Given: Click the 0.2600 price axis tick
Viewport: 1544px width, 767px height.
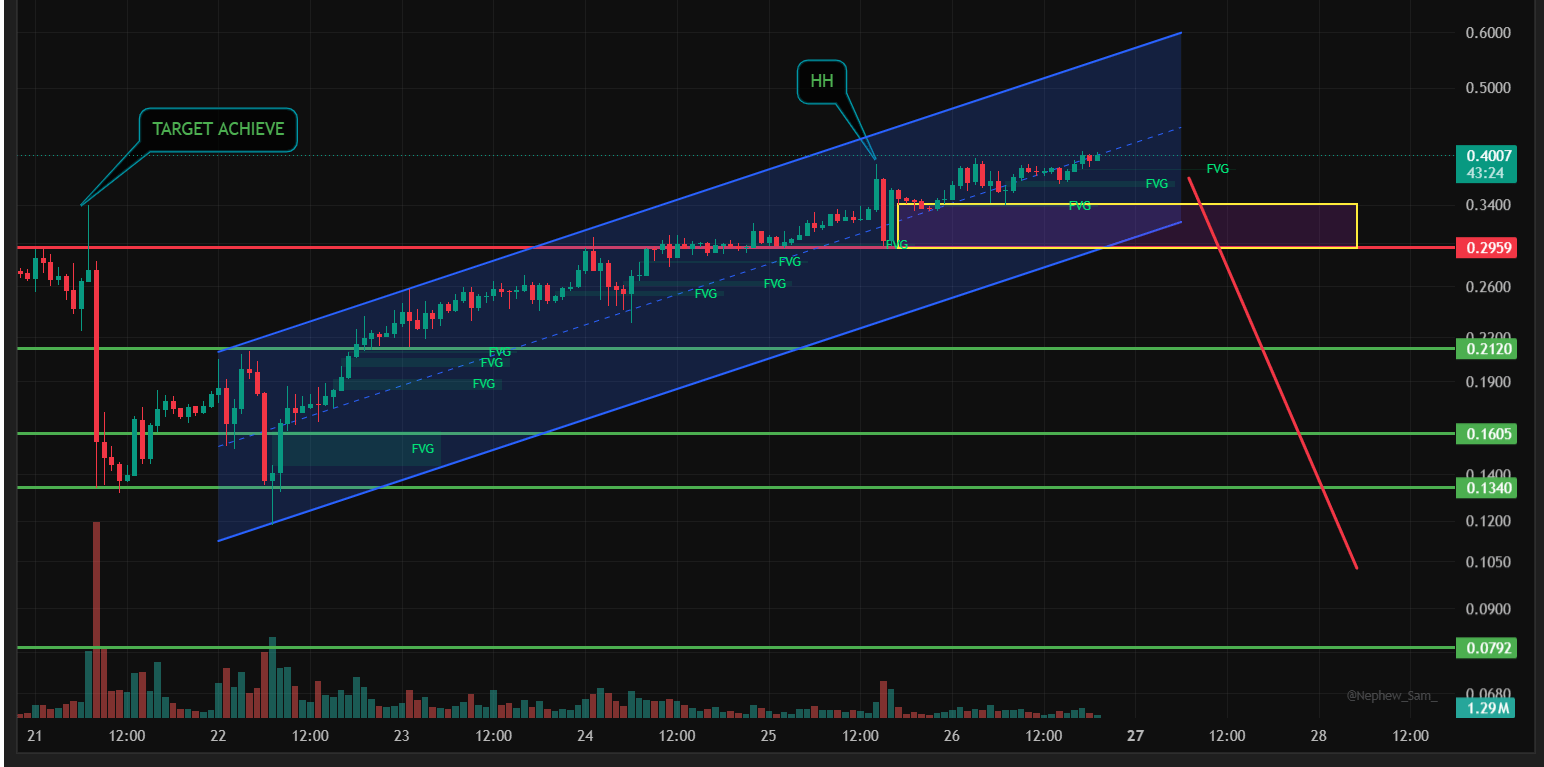Looking at the screenshot, I should tap(1487, 288).
